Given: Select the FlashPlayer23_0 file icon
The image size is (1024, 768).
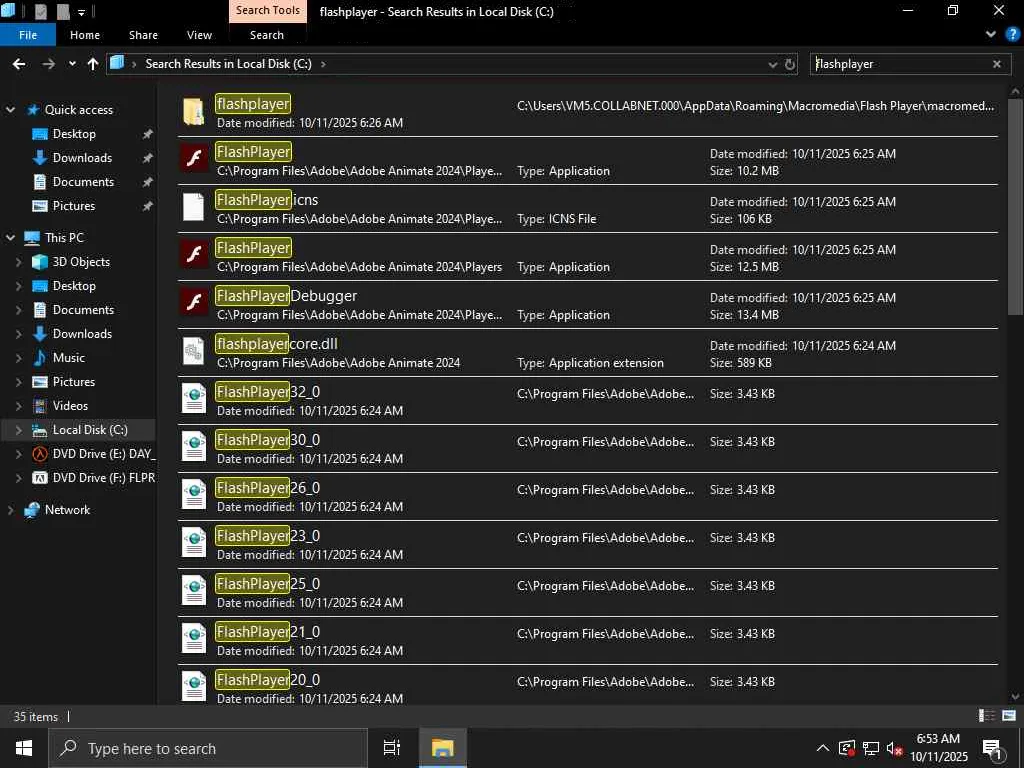Looking at the screenshot, I should (194, 543).
